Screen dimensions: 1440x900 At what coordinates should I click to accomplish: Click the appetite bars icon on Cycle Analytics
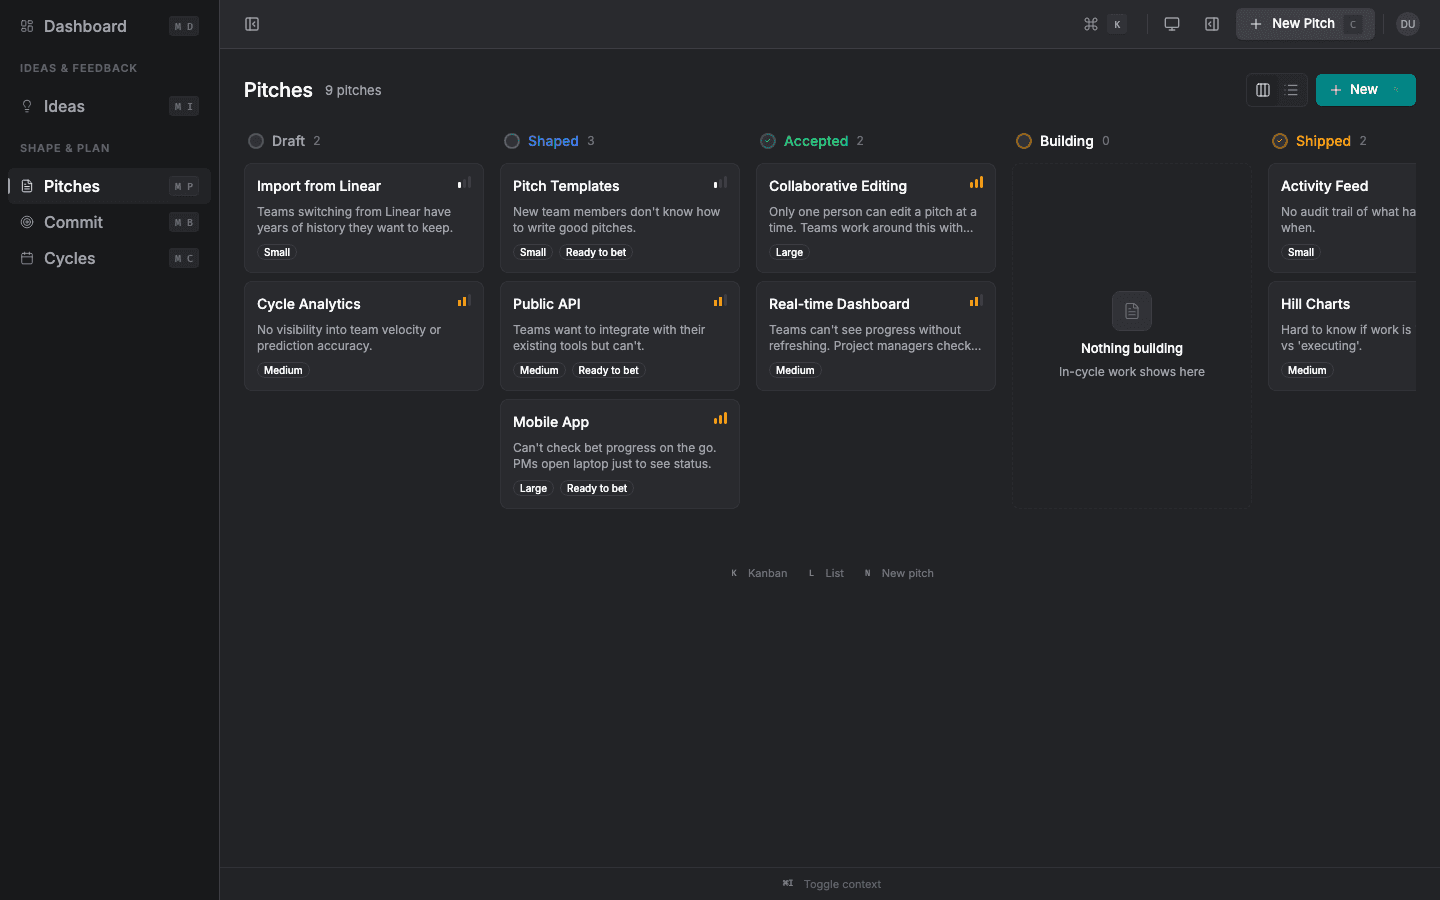point(463,300)
